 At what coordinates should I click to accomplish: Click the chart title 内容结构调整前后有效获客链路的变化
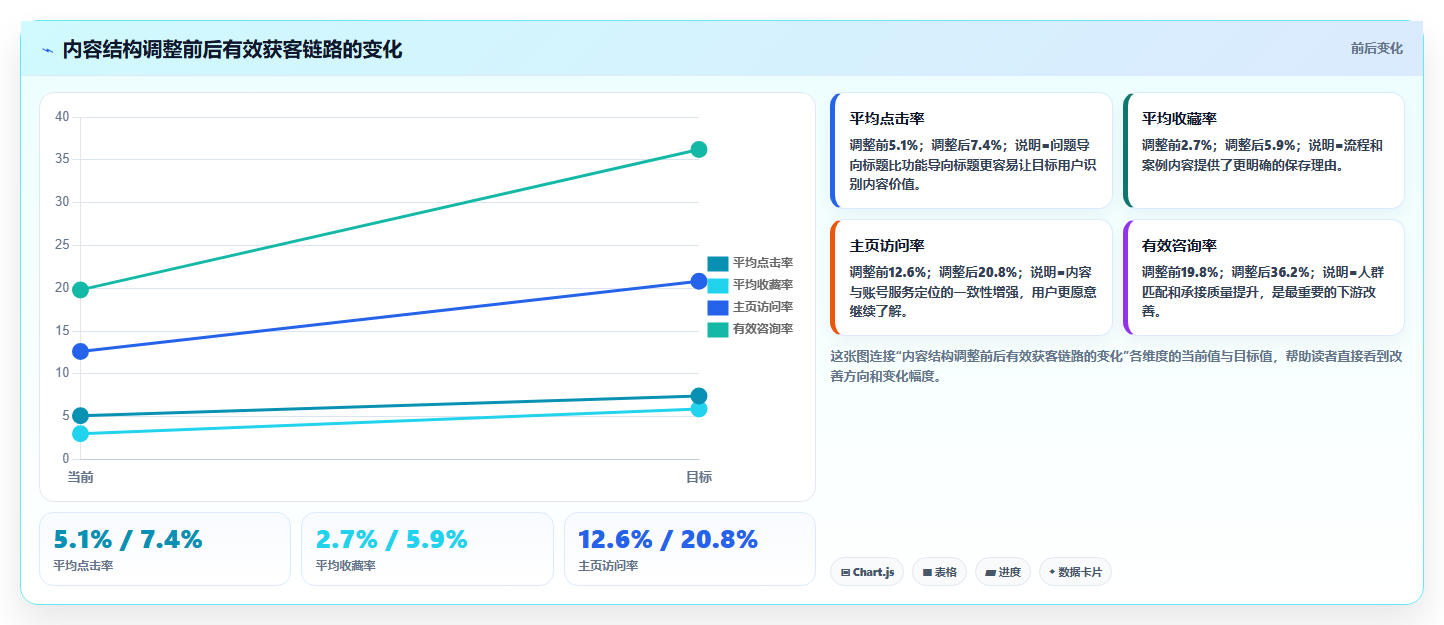[232, 50]
